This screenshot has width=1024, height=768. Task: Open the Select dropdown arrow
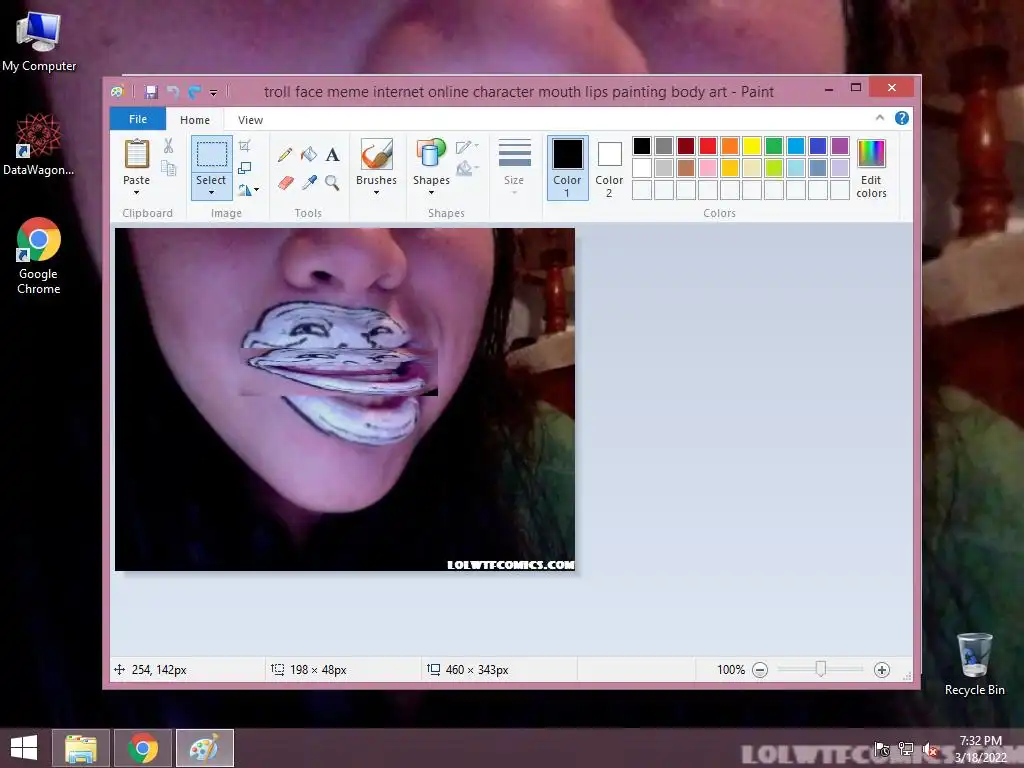[212, 193]
